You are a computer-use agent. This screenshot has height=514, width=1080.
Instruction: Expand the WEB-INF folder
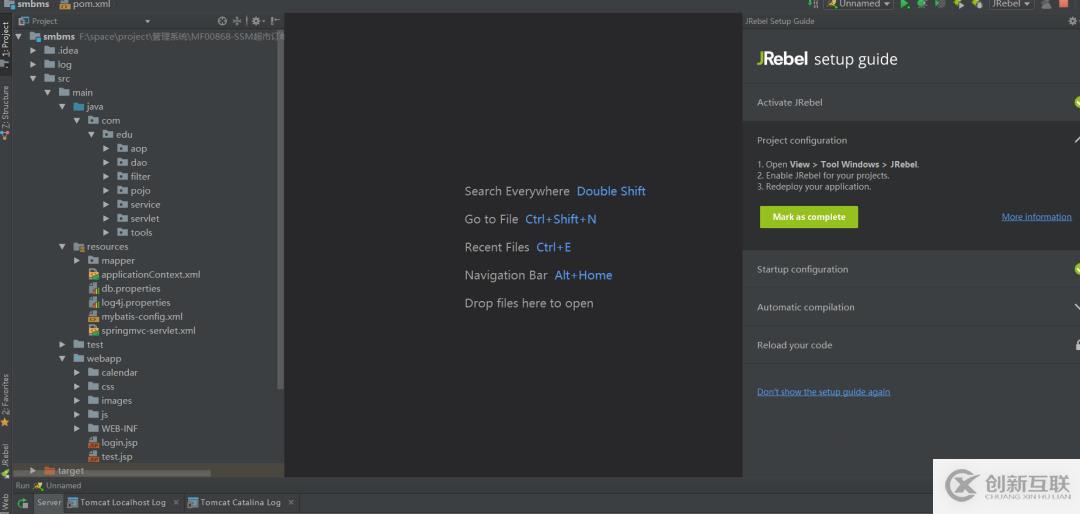click(77, 429)
